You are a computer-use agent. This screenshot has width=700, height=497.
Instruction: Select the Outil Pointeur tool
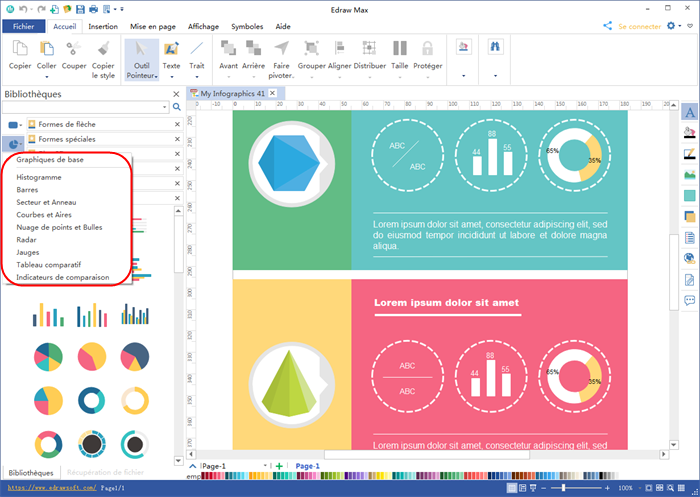tap(142, 59)
